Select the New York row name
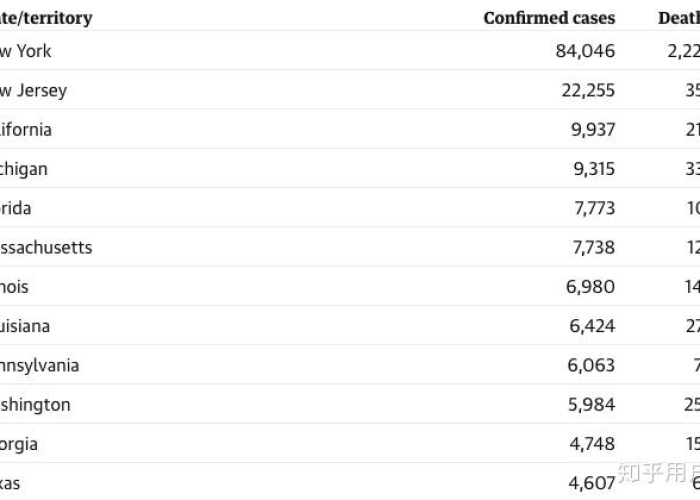Image resolution: width=700 pixels, height=500 pixels. pyautogui.click(x=25, y=51)
